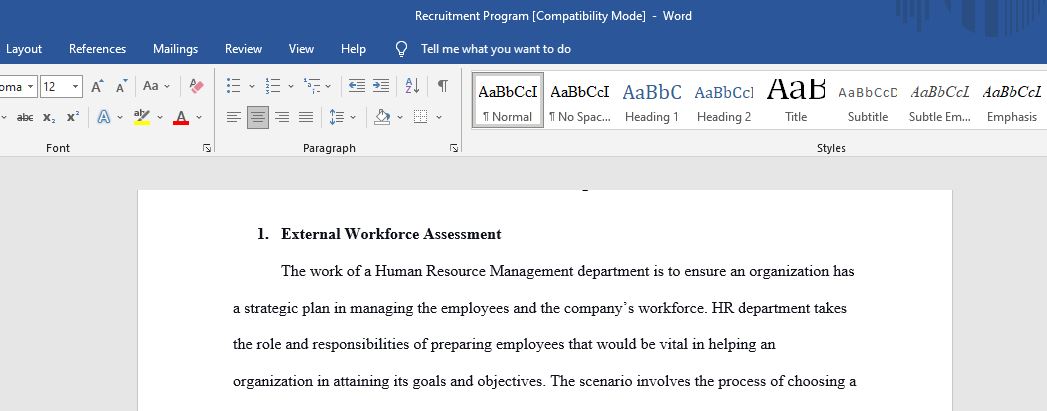Toggle subscript formatting

[49, 117]
